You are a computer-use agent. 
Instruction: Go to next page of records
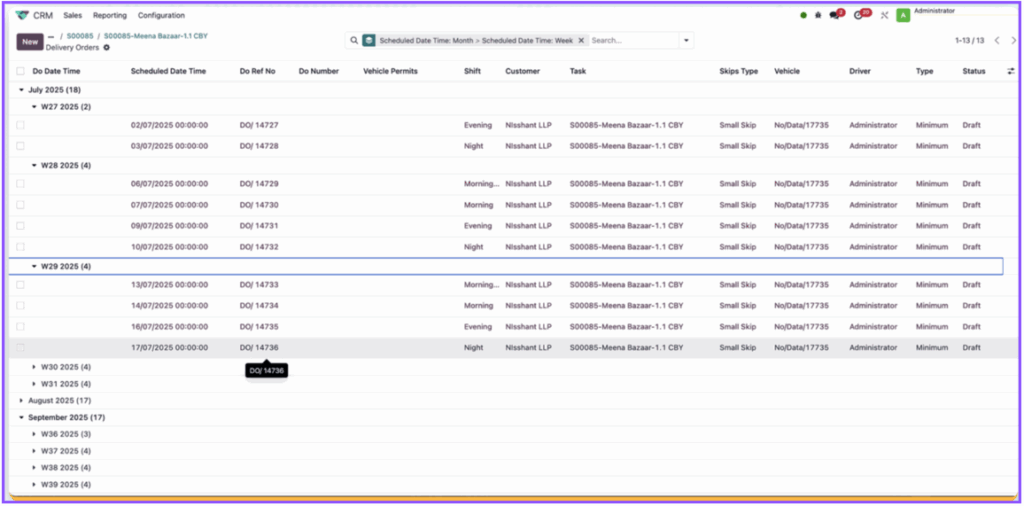click(x=1012, y=41)
